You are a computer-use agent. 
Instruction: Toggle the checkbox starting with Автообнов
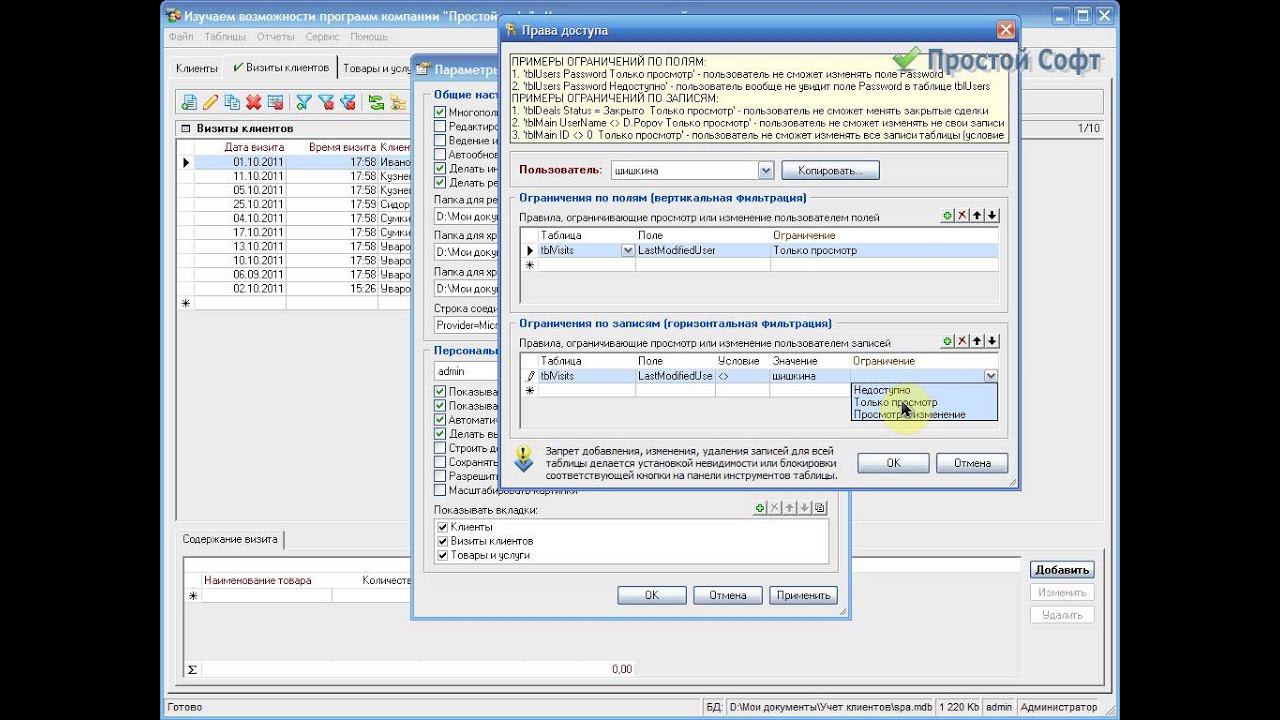click(440, 155)
